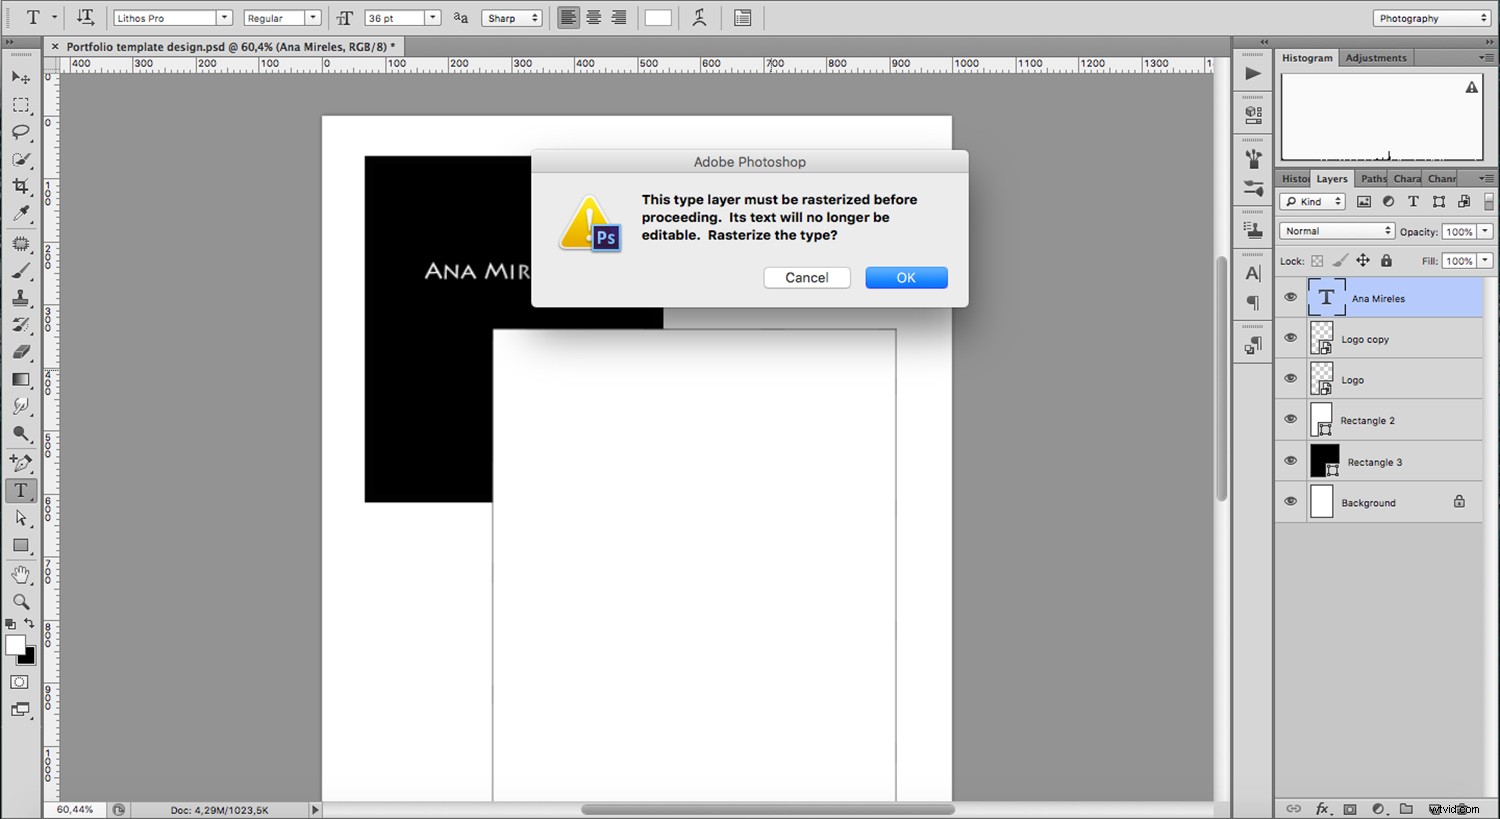Select the Move tool
The image size is (1500, 819).
click(x=20, y=77)
